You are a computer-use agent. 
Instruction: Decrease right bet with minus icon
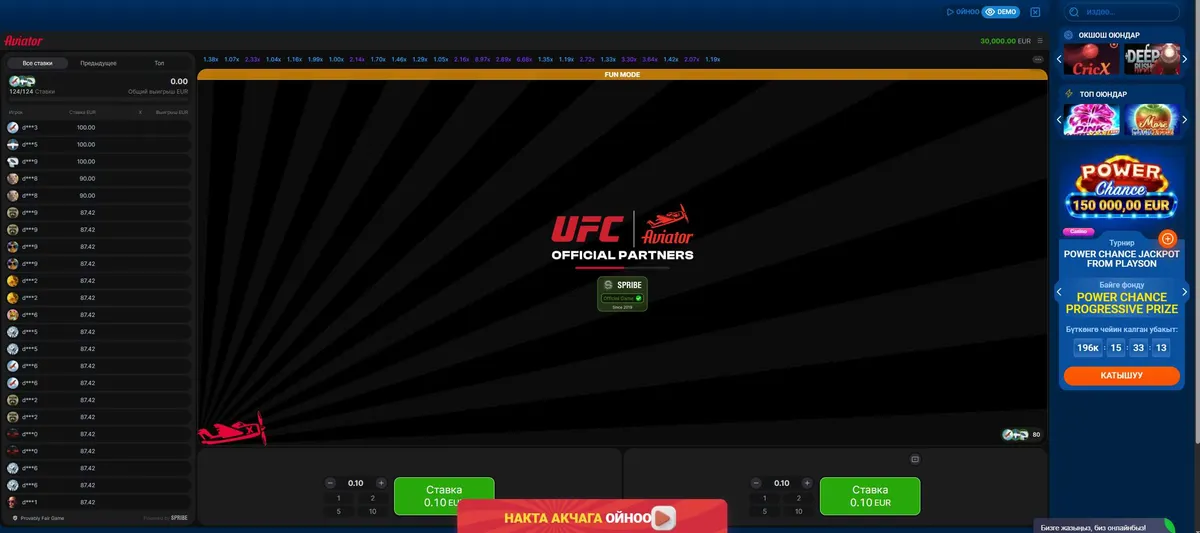756,483
